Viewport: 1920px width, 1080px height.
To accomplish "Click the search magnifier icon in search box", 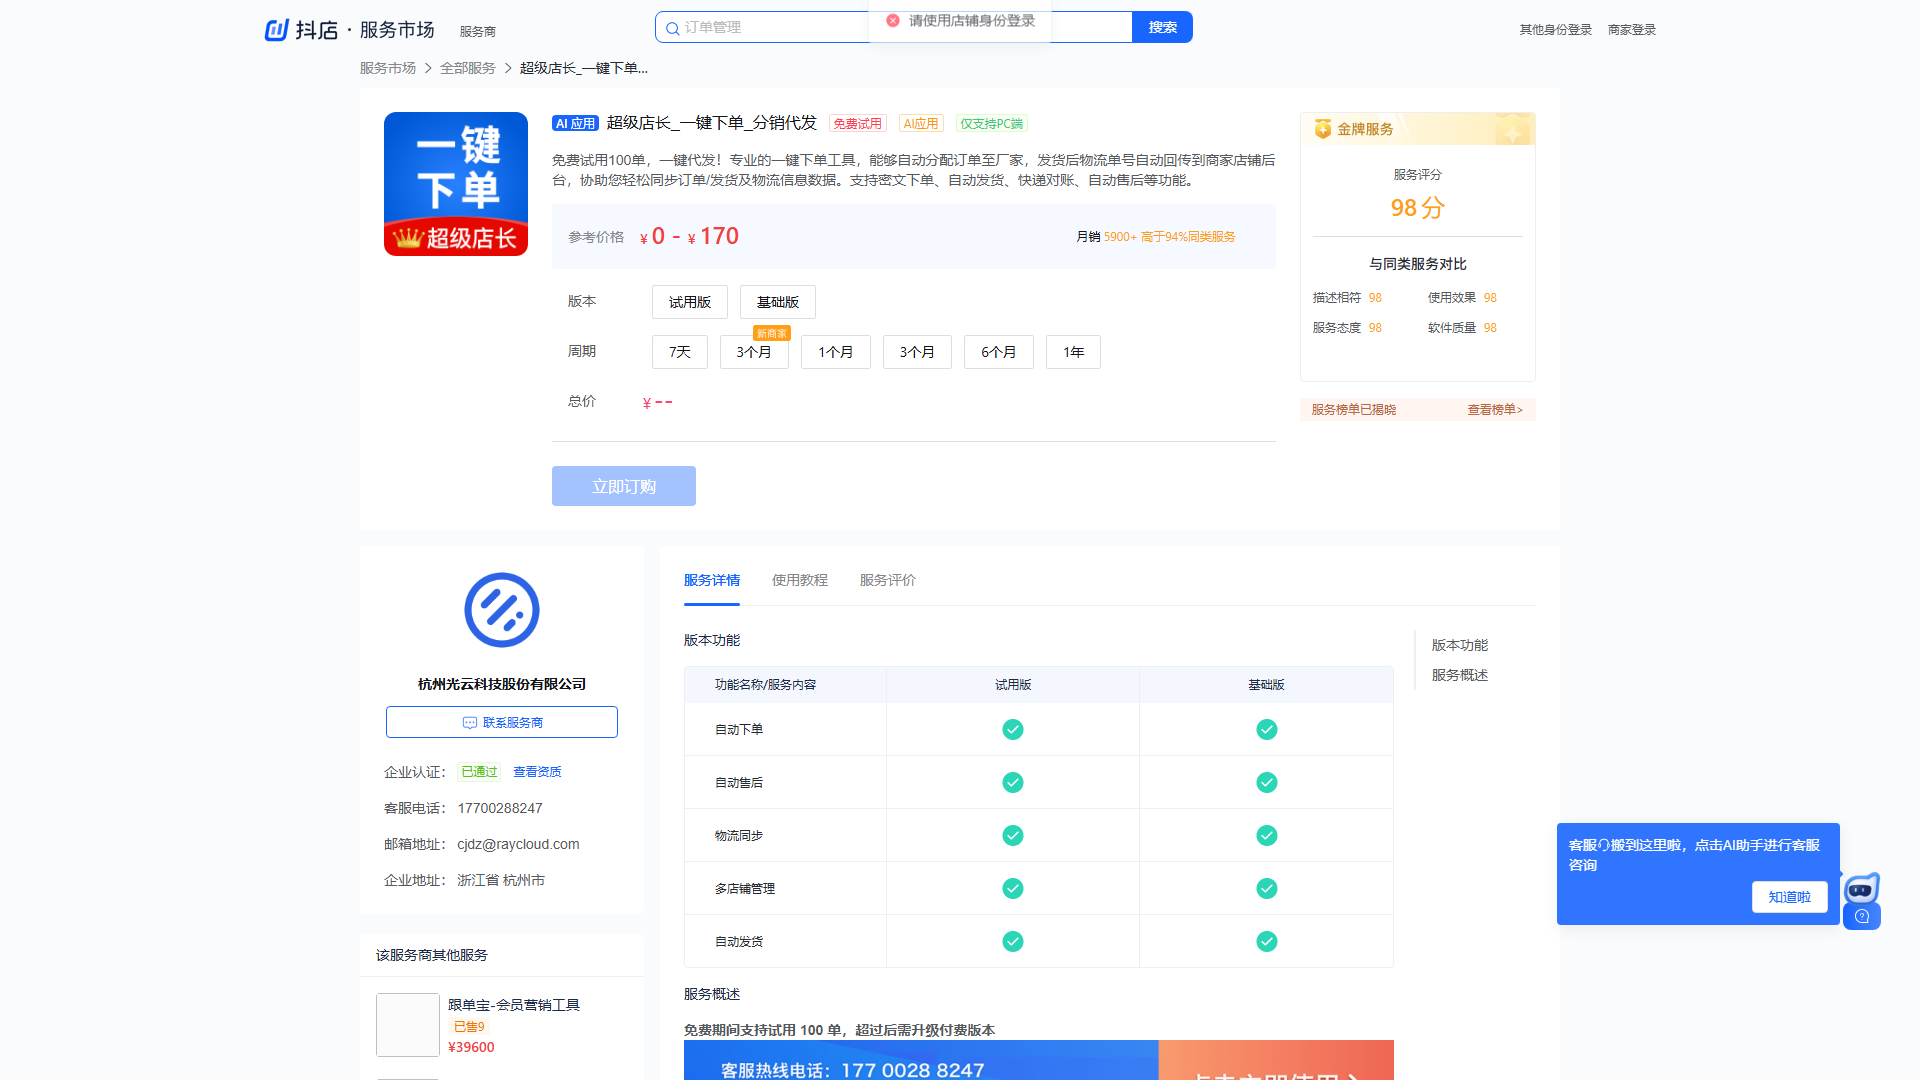I will coord(673,28).
